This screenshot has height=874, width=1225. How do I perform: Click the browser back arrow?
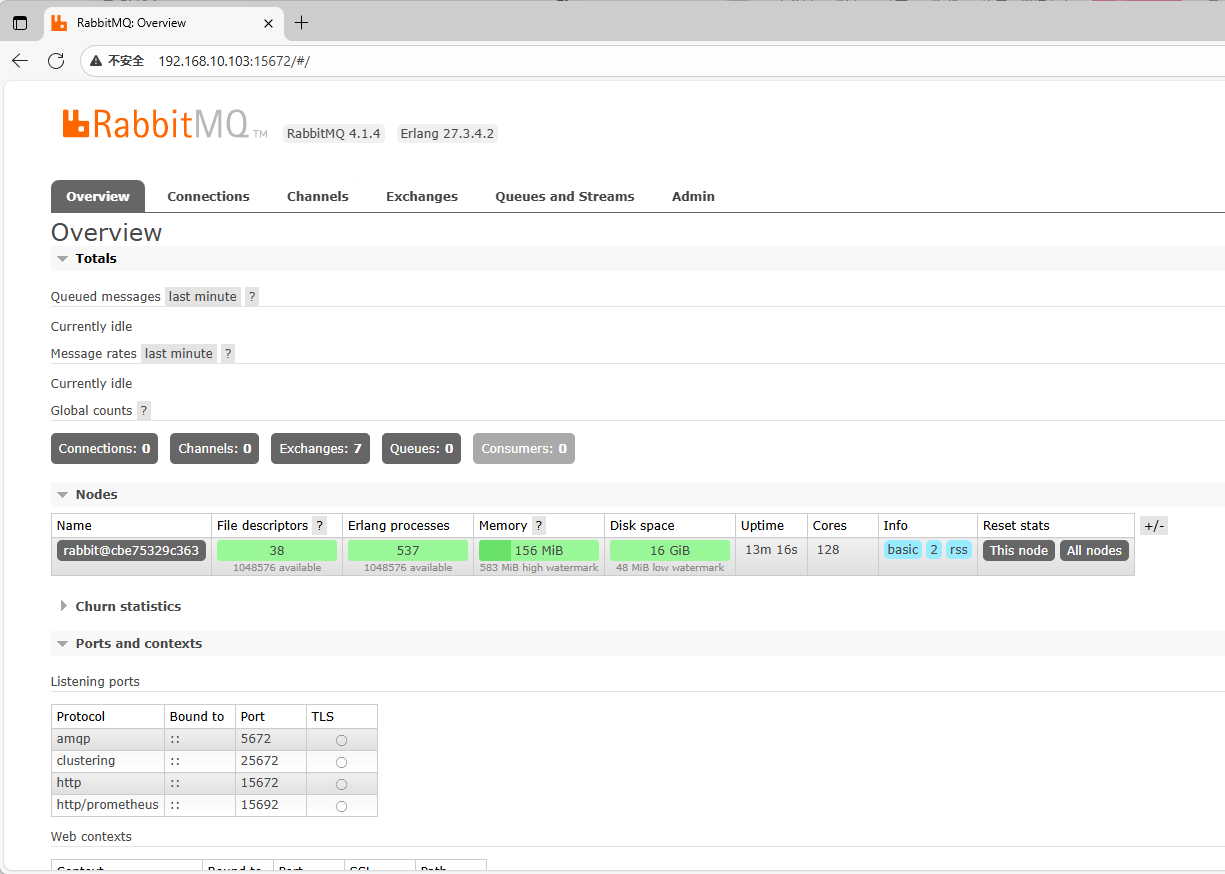click(x=20, y=61)
